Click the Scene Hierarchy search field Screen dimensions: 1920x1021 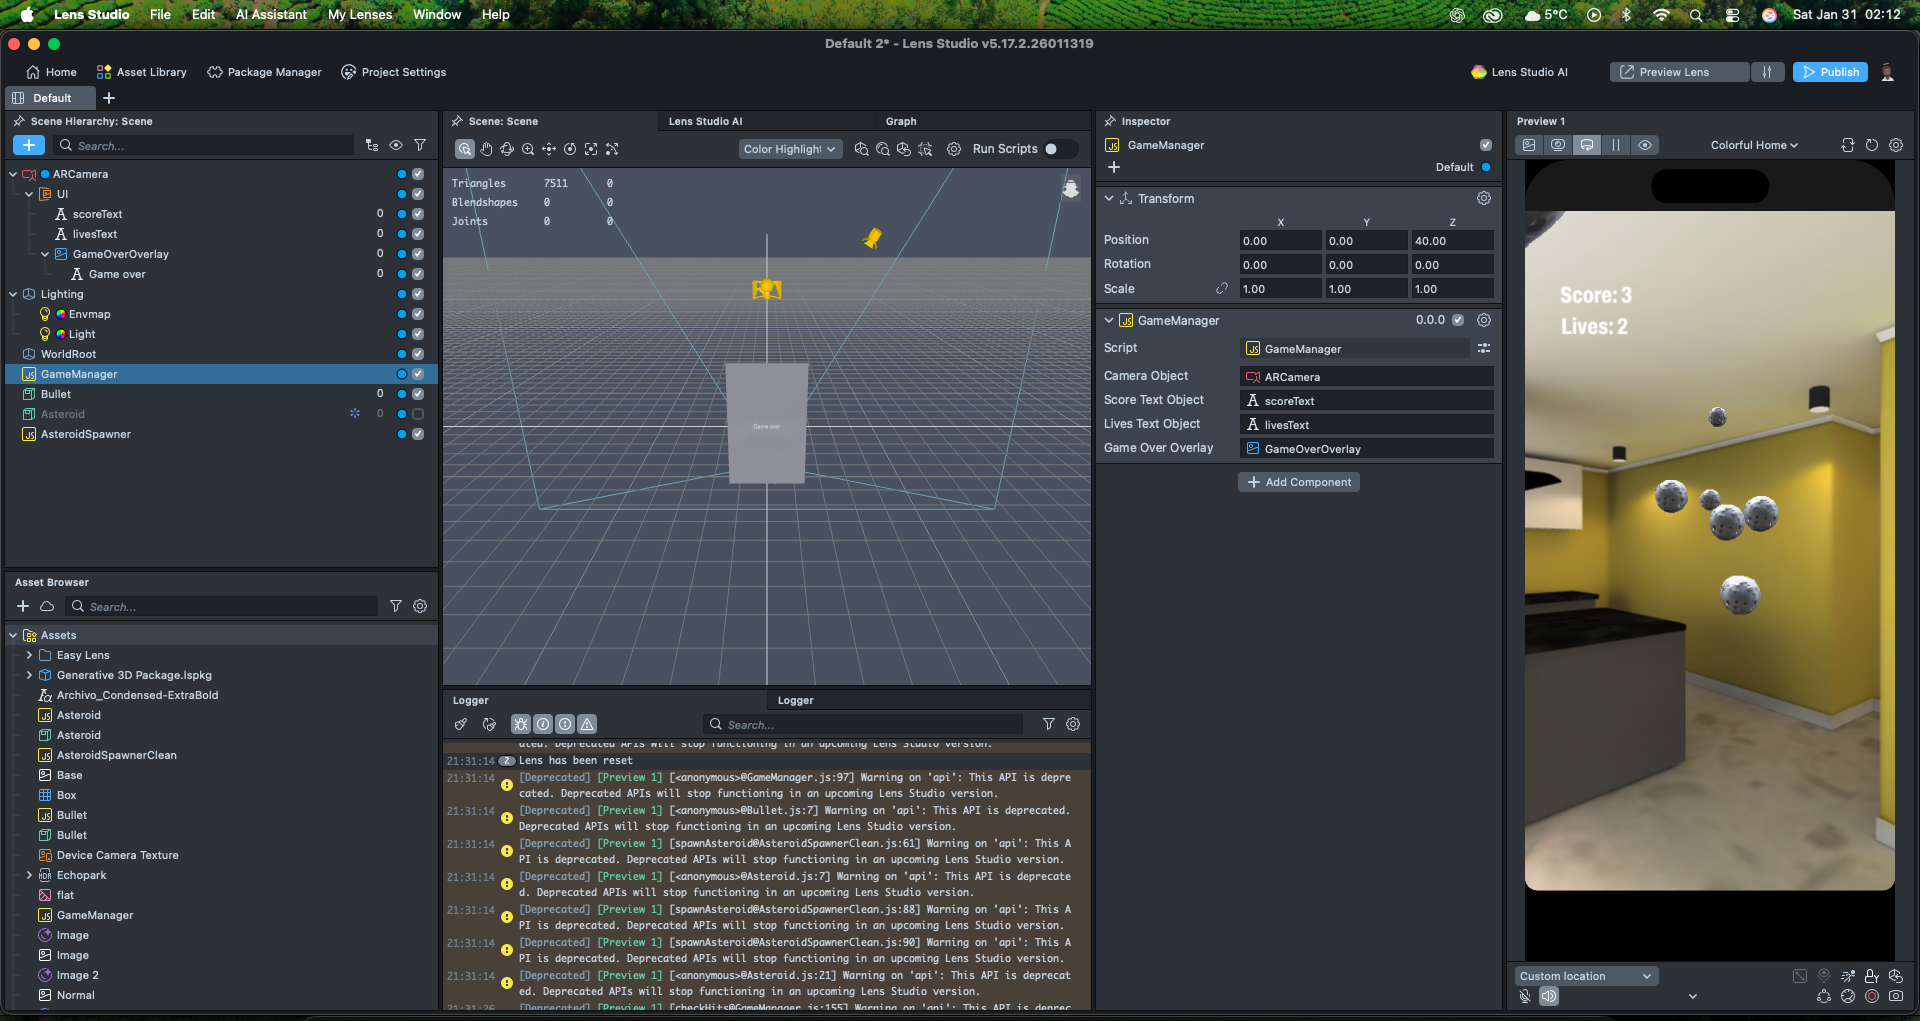coord(204,146)
